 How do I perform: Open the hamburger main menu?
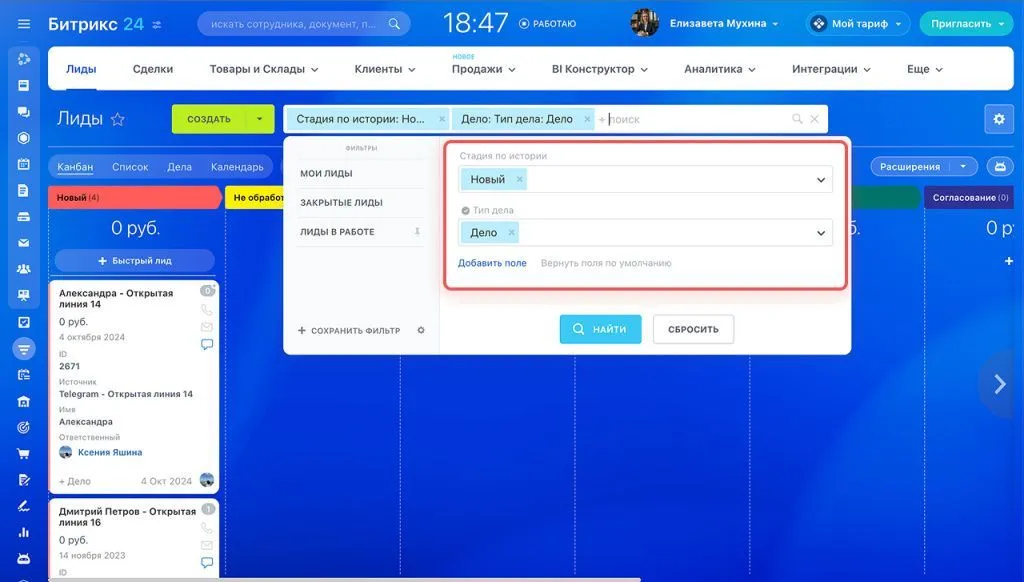point(24,24)
